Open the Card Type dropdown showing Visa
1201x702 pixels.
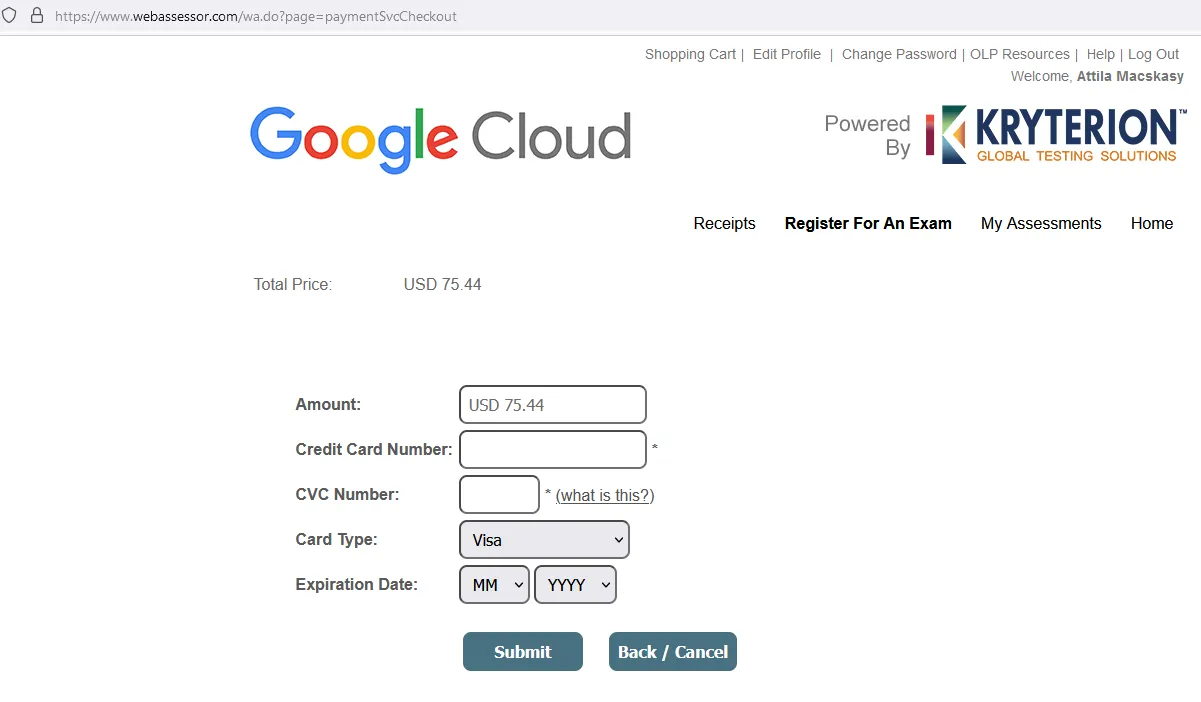tap(544, 539)
